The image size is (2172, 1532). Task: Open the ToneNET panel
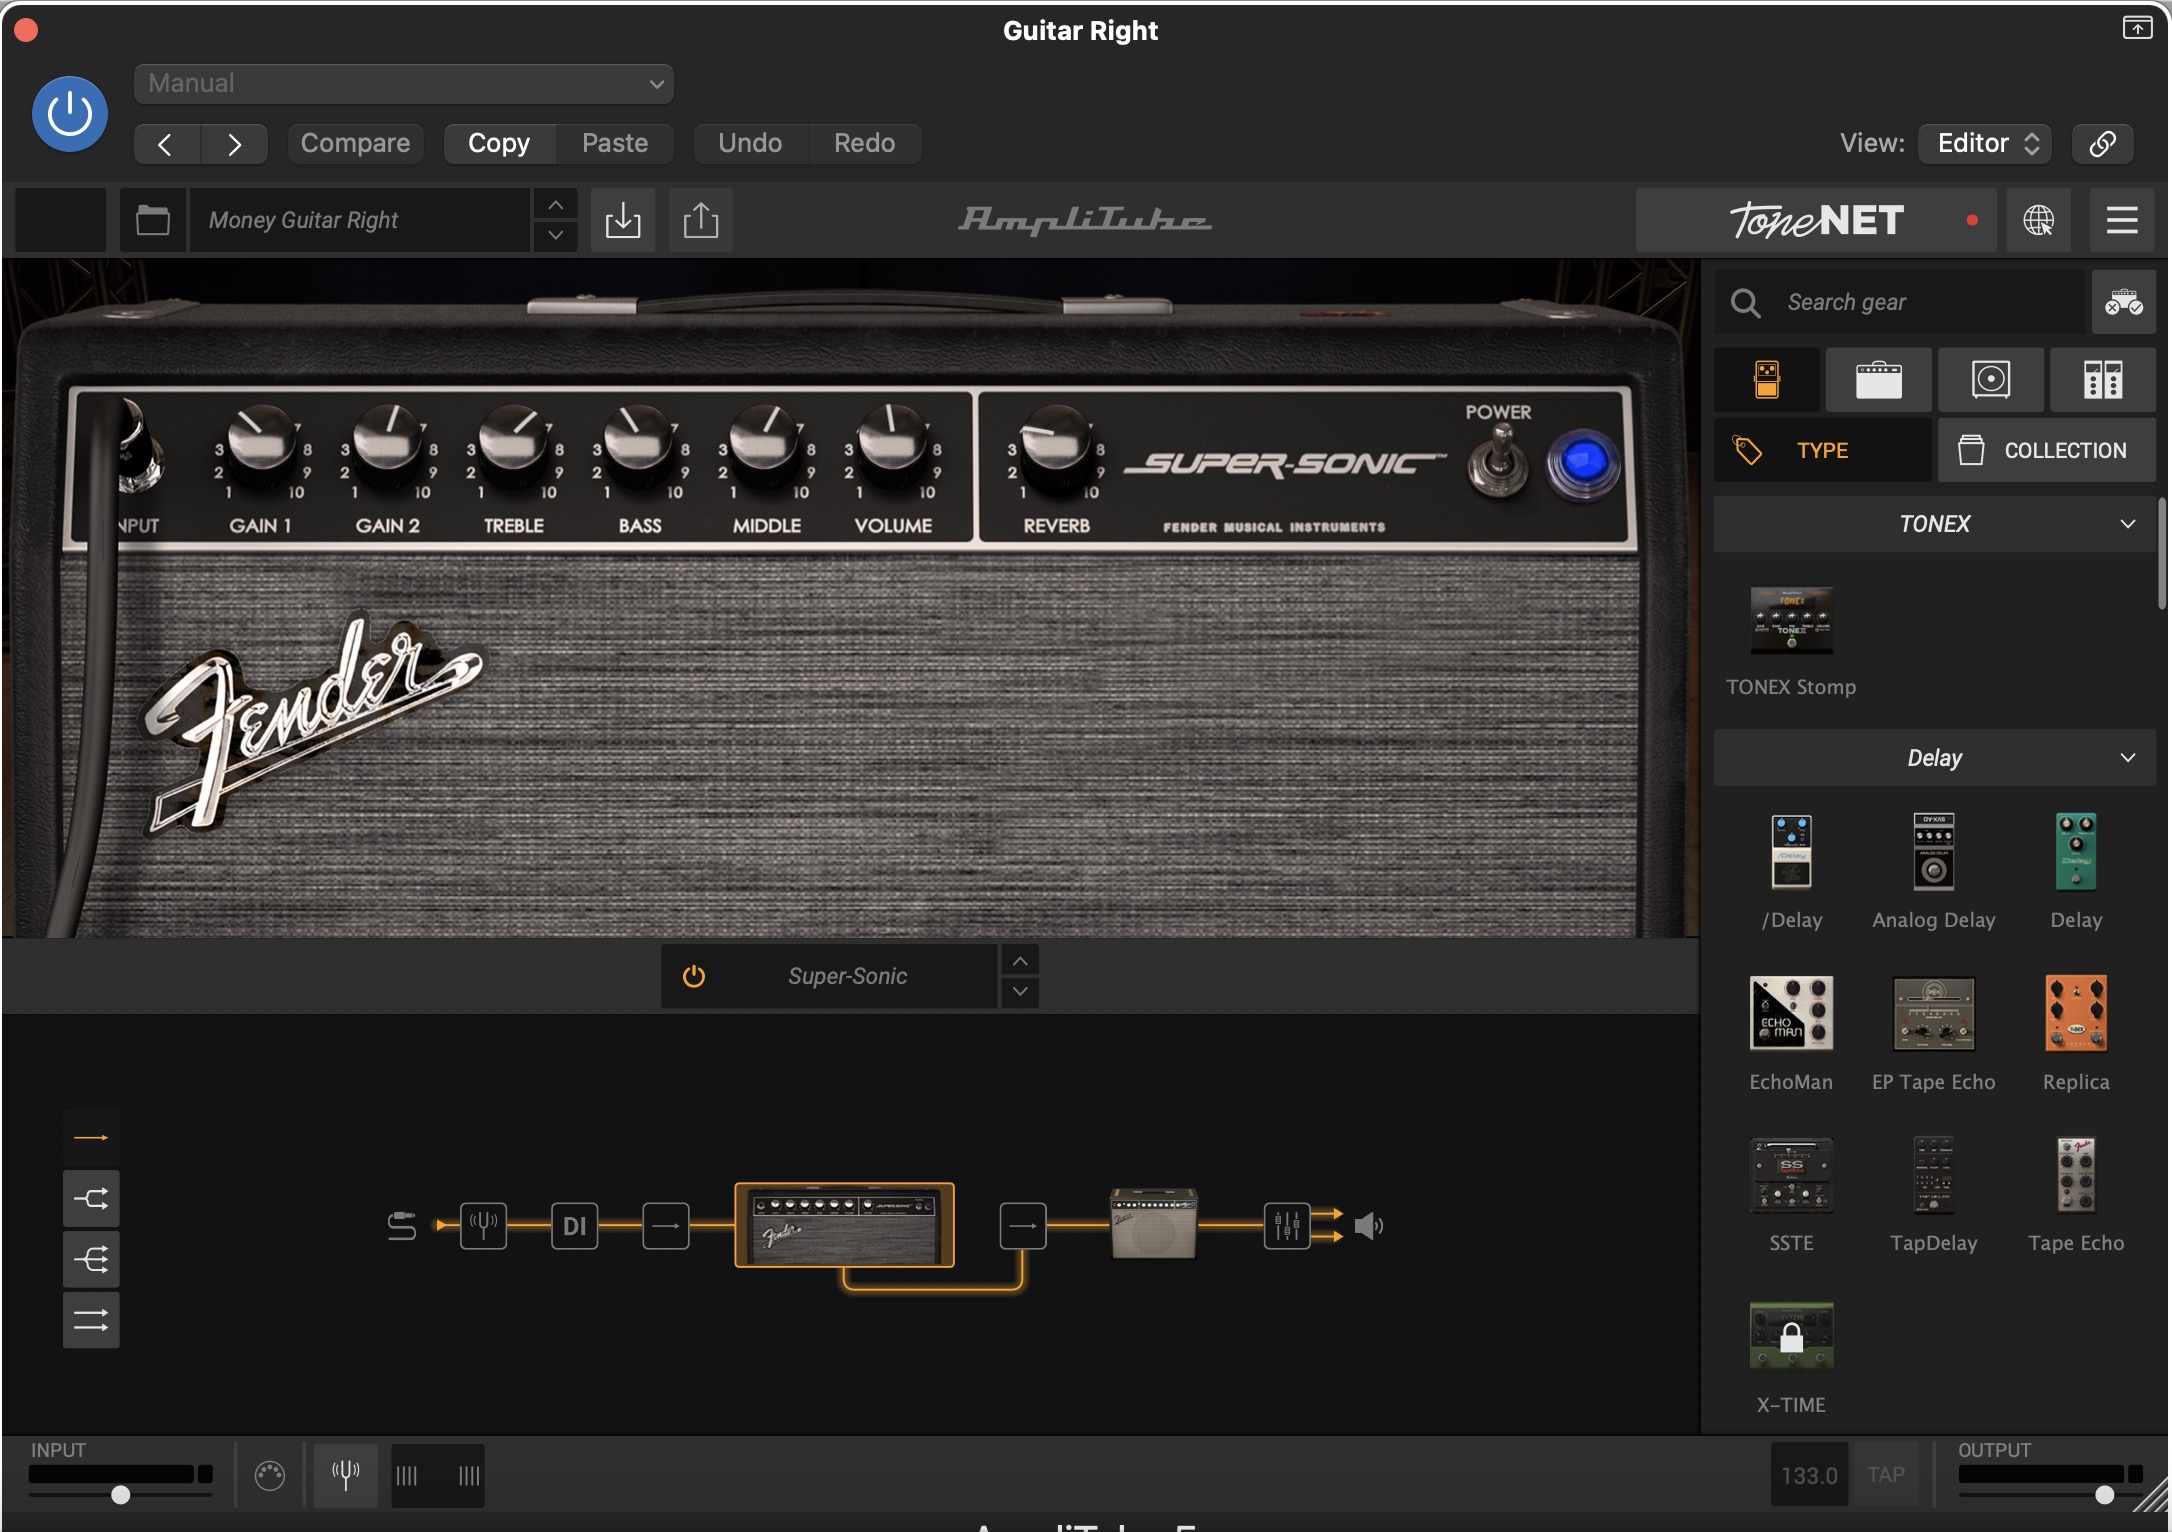coord(1816,220)
